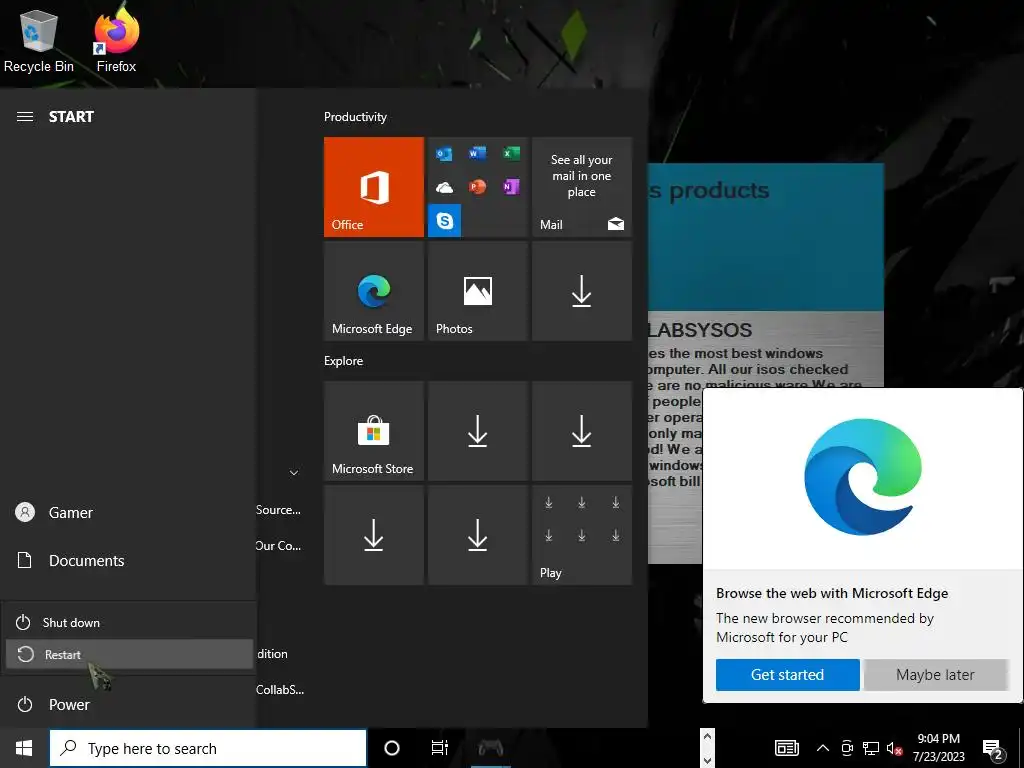Click the Type here to search box

[208, 748]
